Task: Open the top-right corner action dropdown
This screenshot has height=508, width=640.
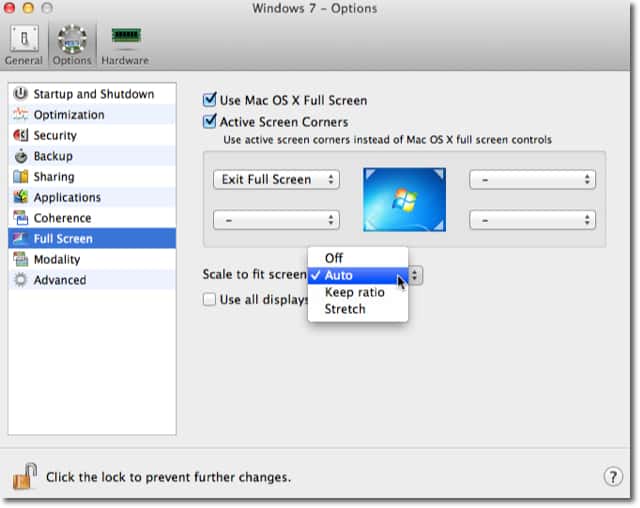Action: [532, 180]
